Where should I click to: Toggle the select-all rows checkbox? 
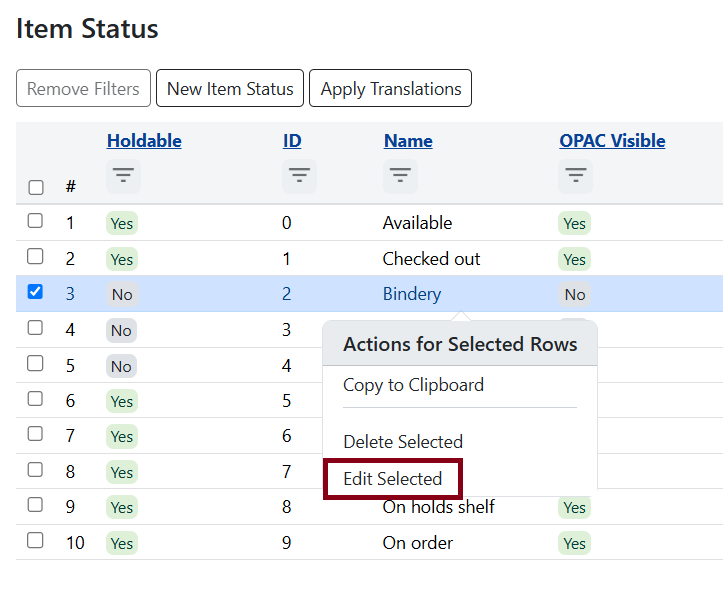[x=36, y=187]
